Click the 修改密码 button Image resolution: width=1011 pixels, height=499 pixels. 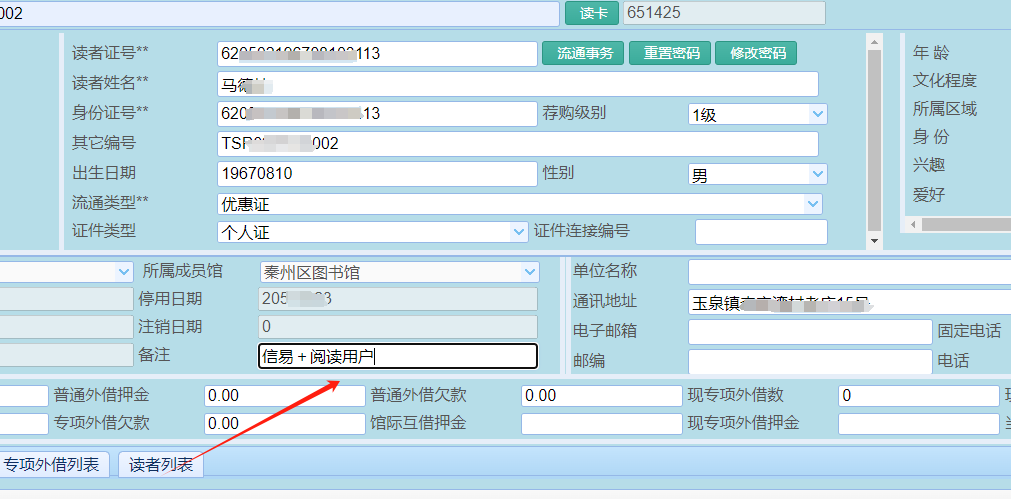(x=755, y=53)
